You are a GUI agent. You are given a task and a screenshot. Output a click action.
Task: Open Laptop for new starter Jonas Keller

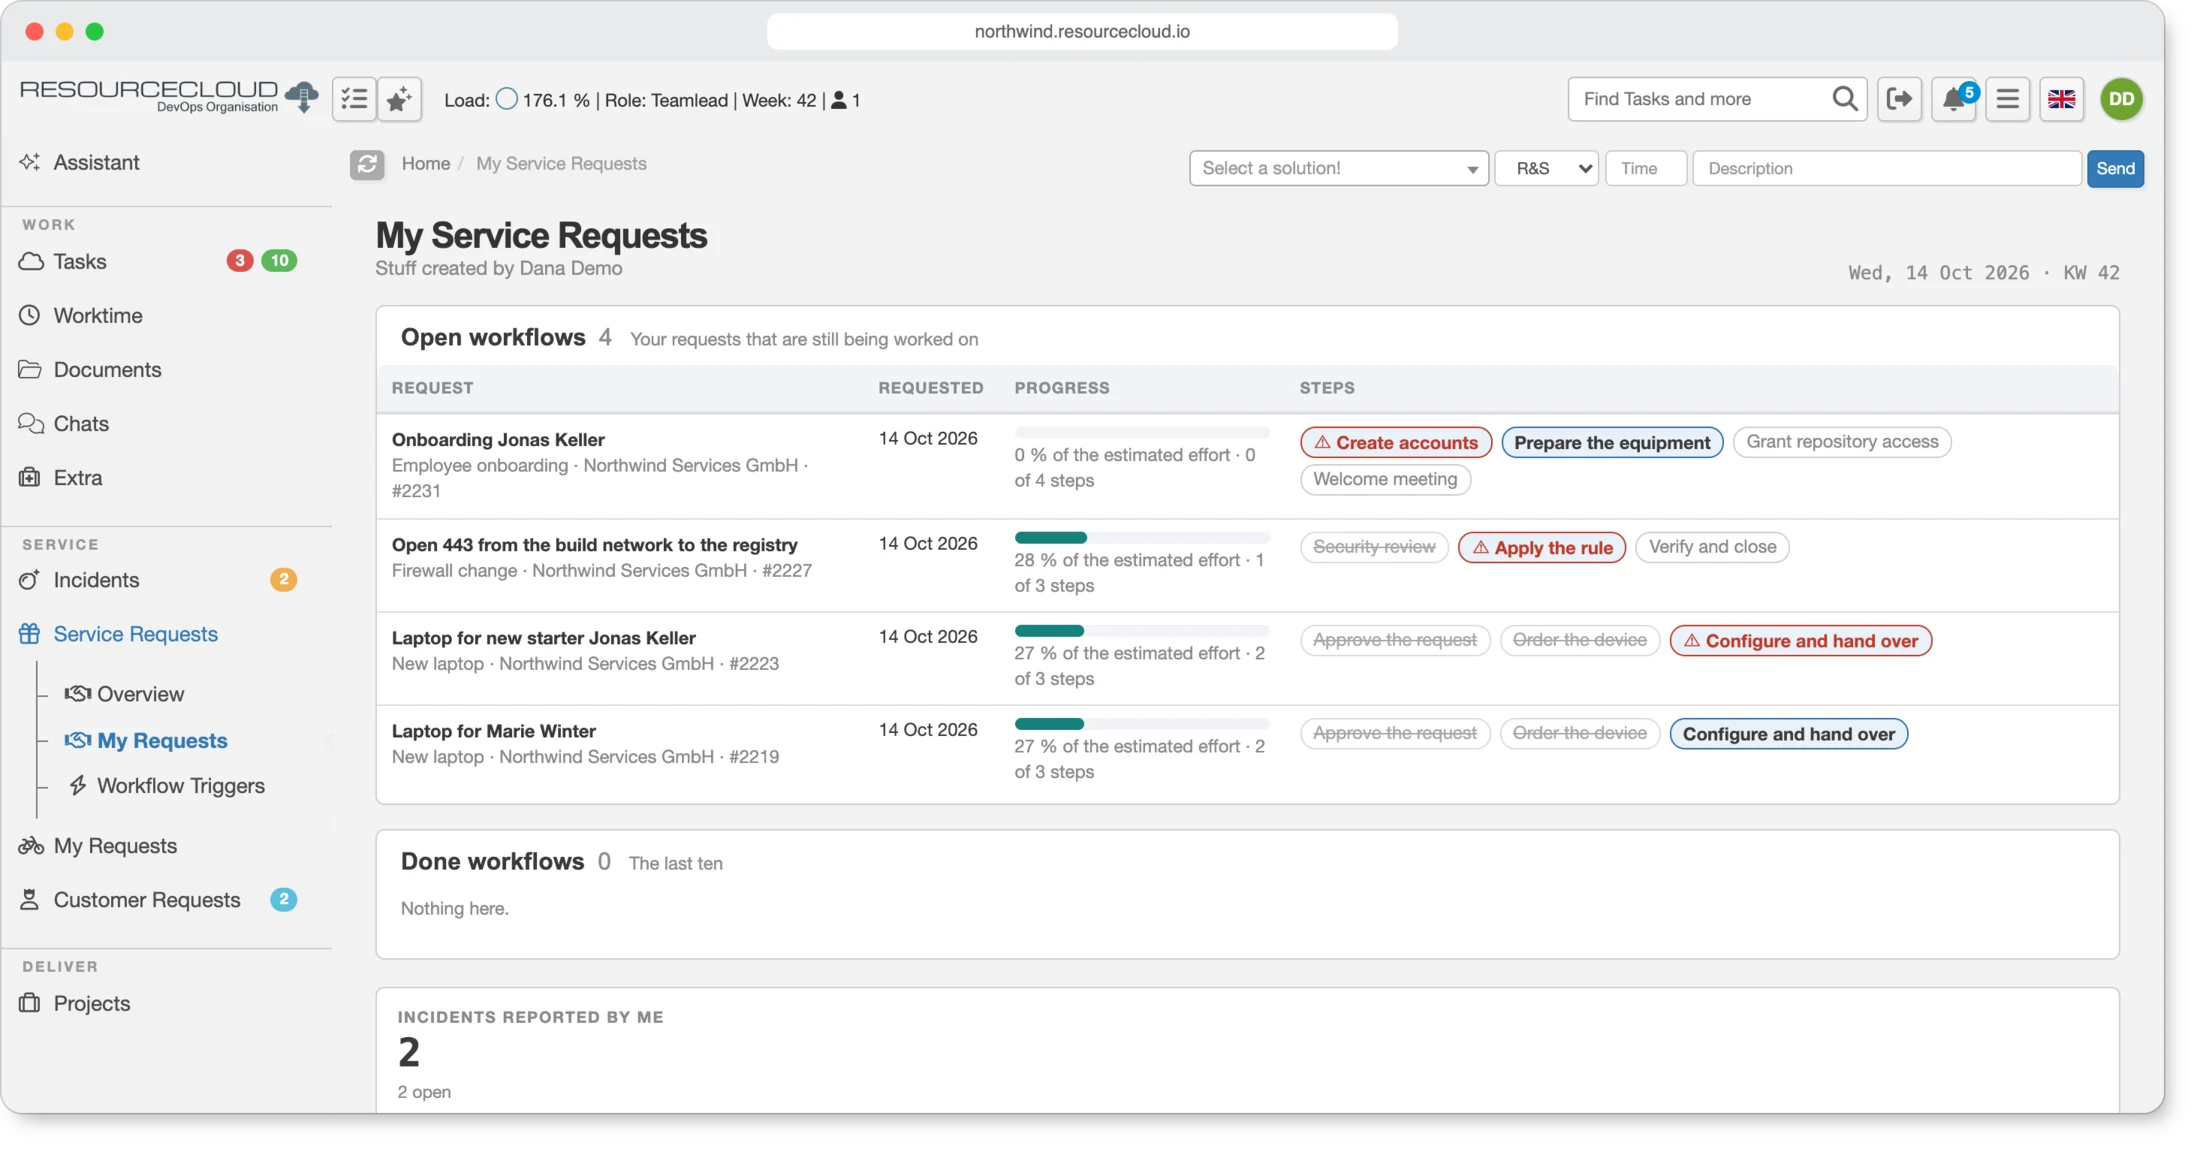point(544,638)
